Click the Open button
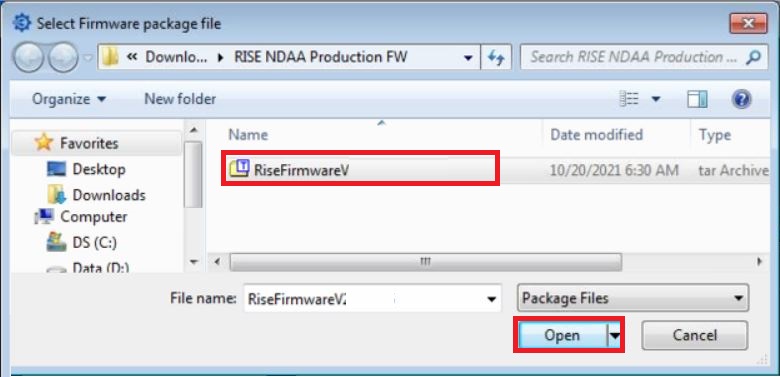Viewport: 780px width, 377px height. point(562,335)
